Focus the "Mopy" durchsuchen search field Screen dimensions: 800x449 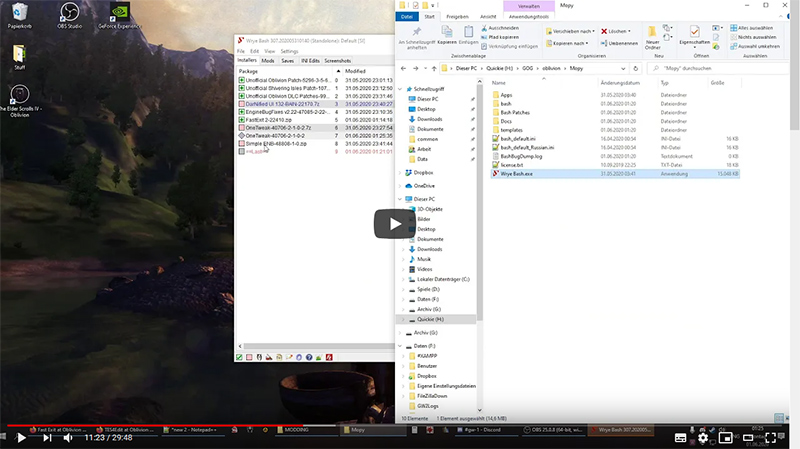click(x=717, y=68)
